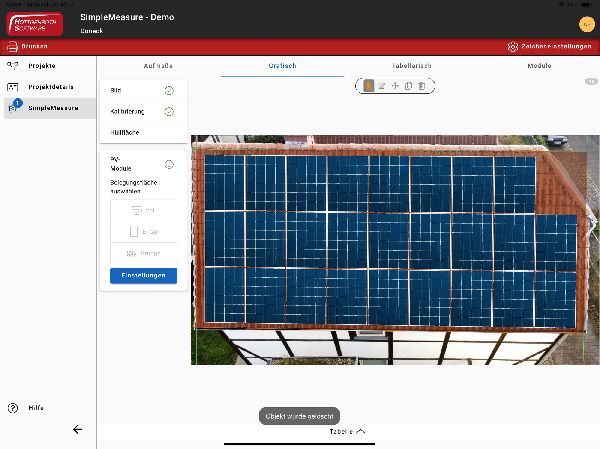Switch to the Tabellarisch tab
Screen dimensions: 600x449
pos(412,66)
